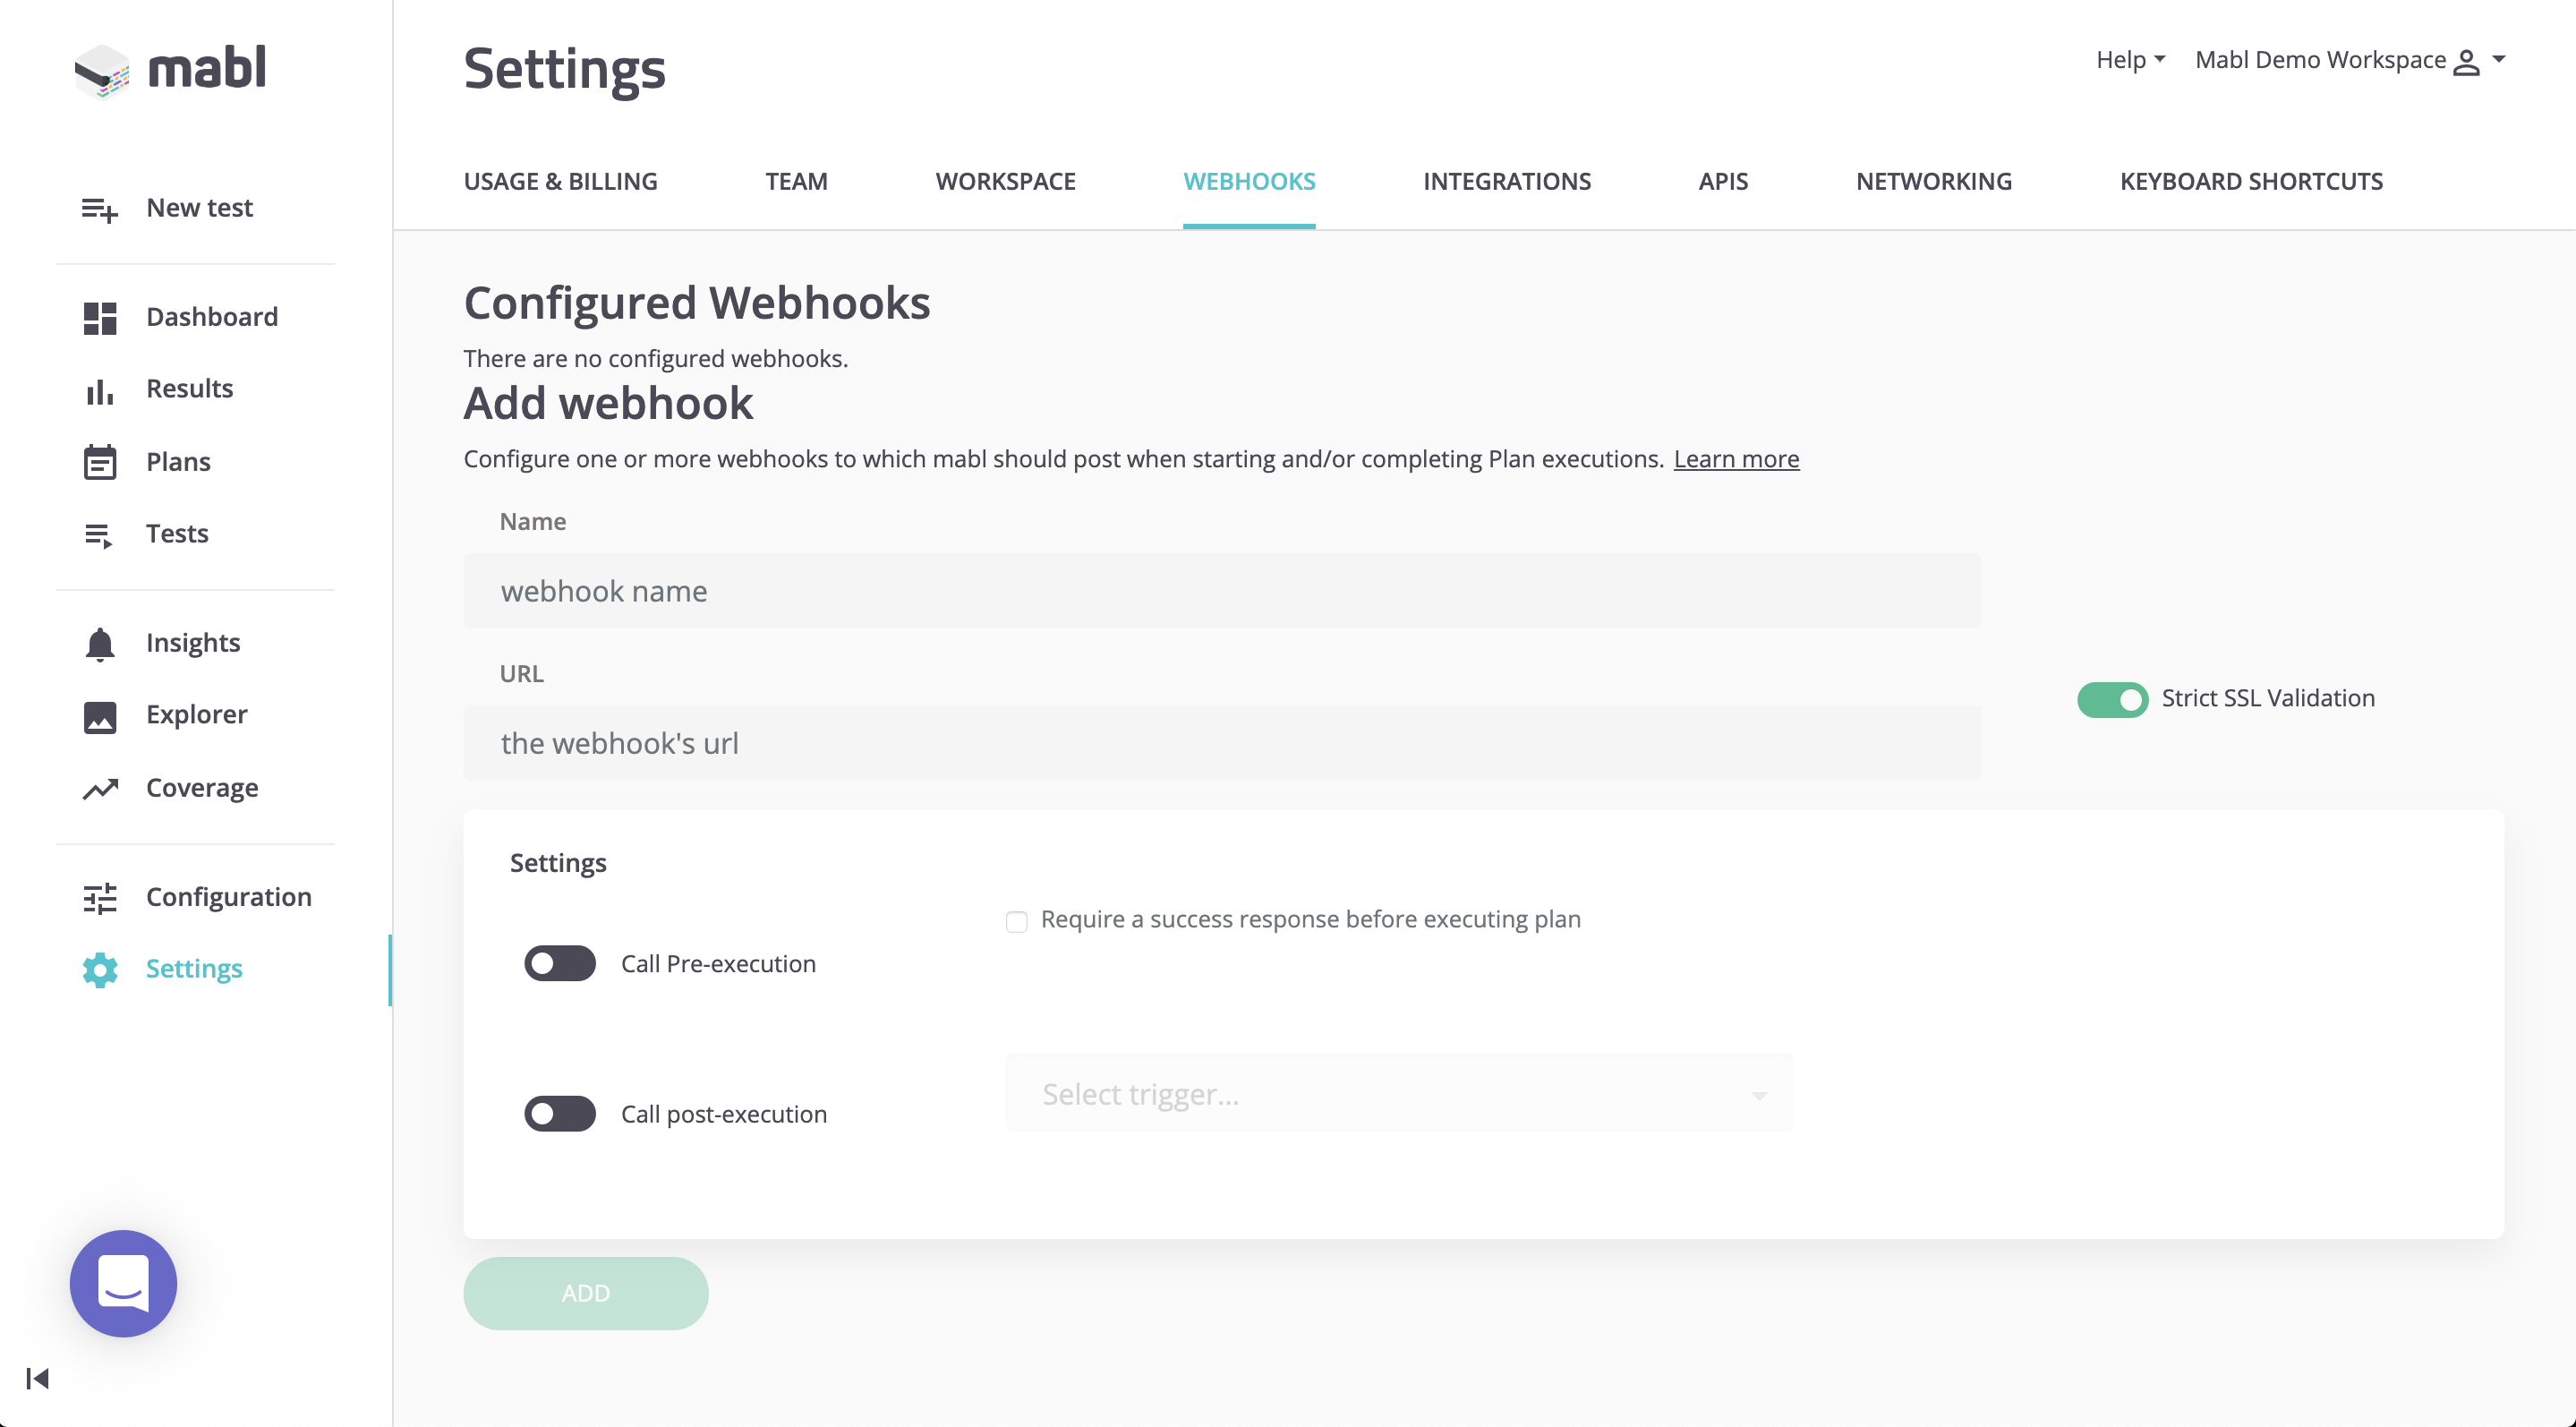The height and width of the screenshot is (1427, 2576).
Task: Click the webhook name input field
Action: pyautogui.click(x=1221, y=591)
